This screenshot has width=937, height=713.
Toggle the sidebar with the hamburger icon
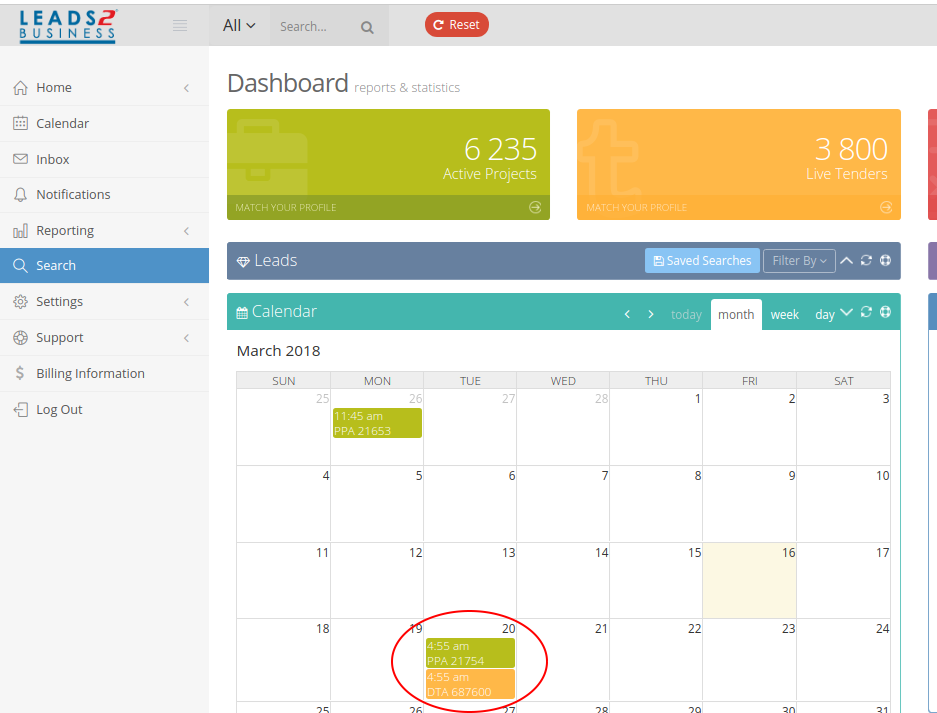pos(180,25)
